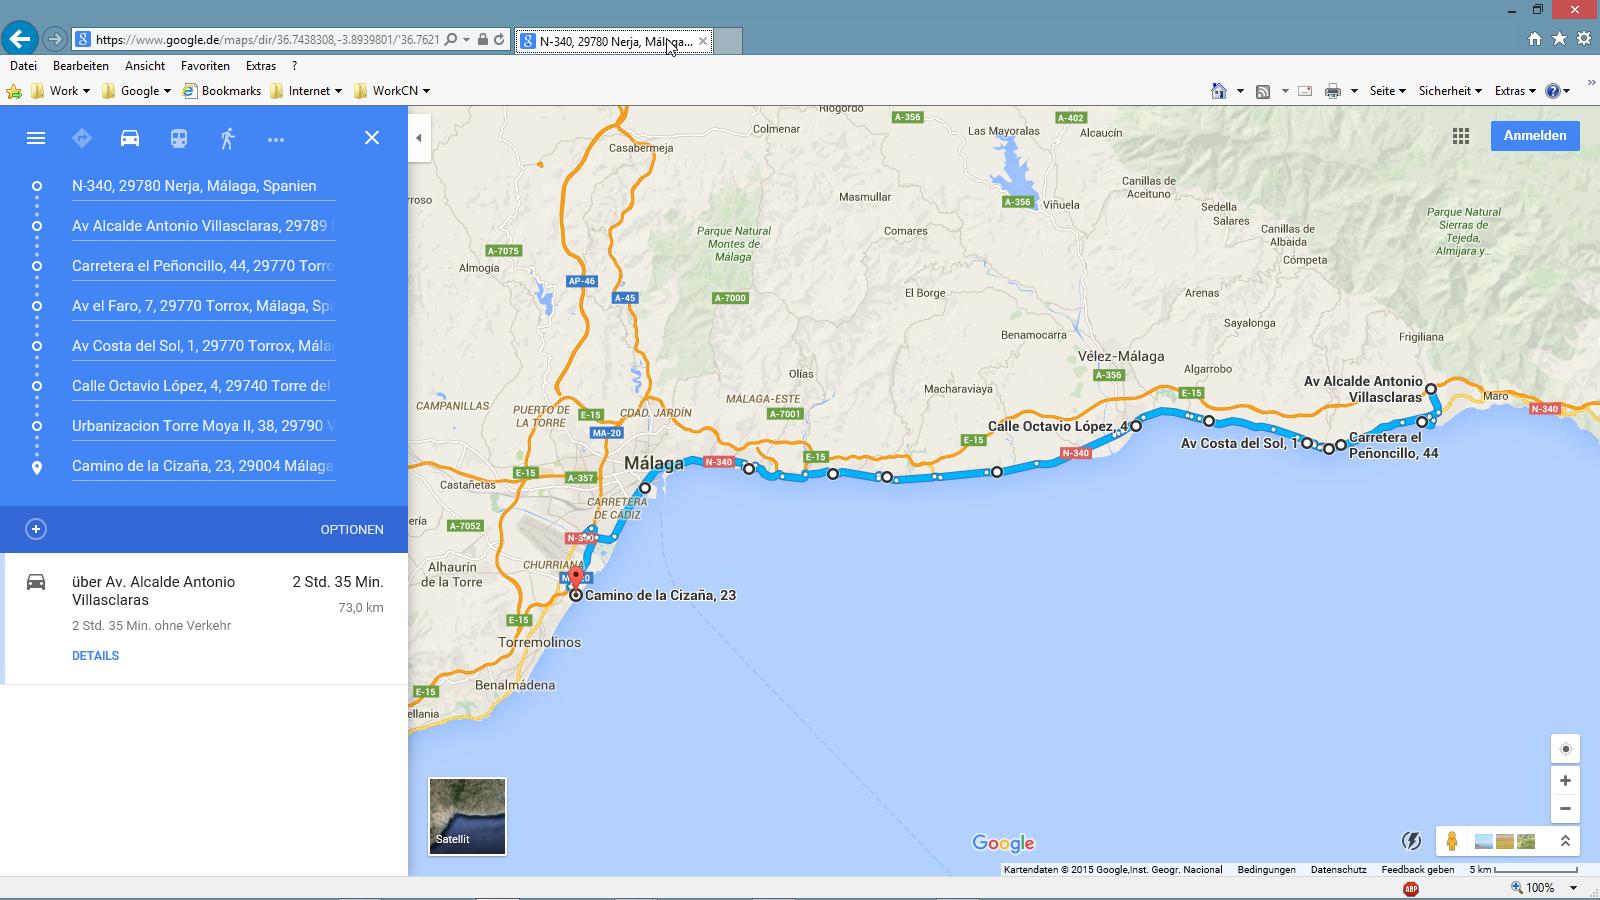Image resolution: width=1600 pixels, height=900 pixels.
Task: Edit start field N-340, 29780 Nerja
Action: 203,186
